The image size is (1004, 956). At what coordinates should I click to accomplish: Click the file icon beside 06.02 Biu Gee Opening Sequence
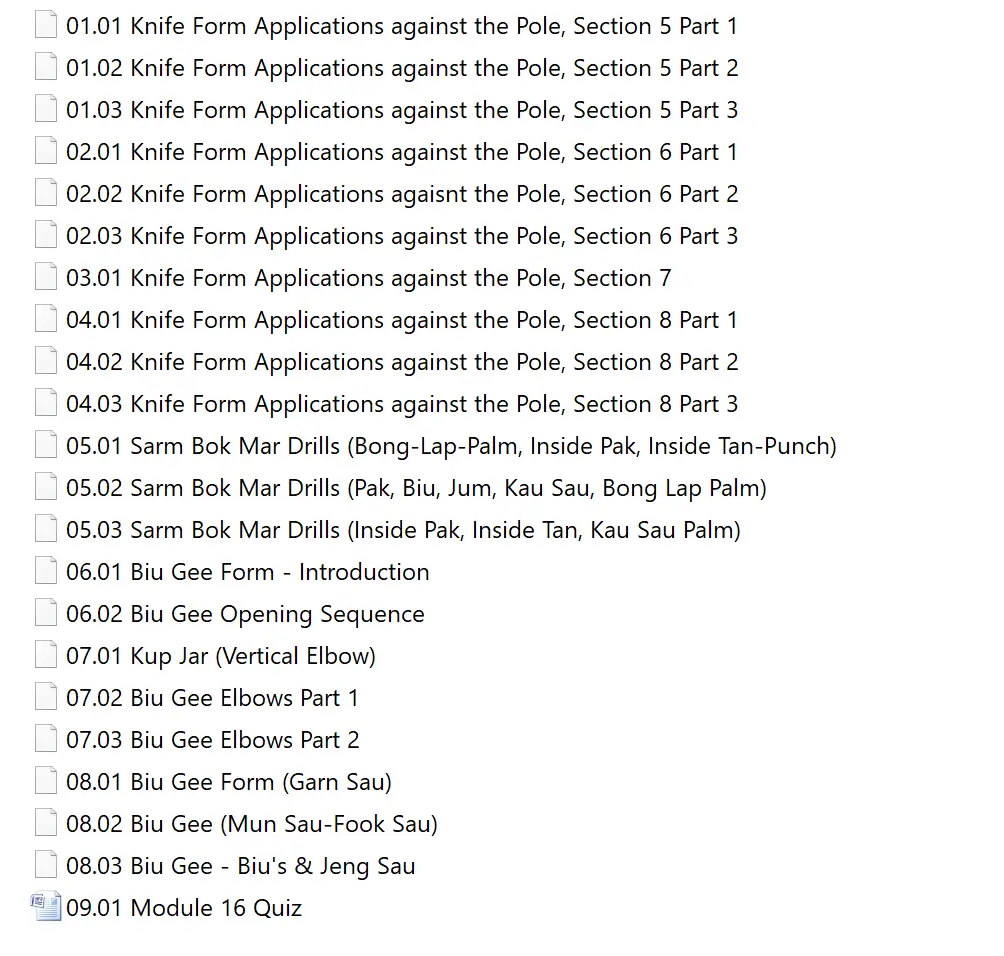tap(46, 614)
